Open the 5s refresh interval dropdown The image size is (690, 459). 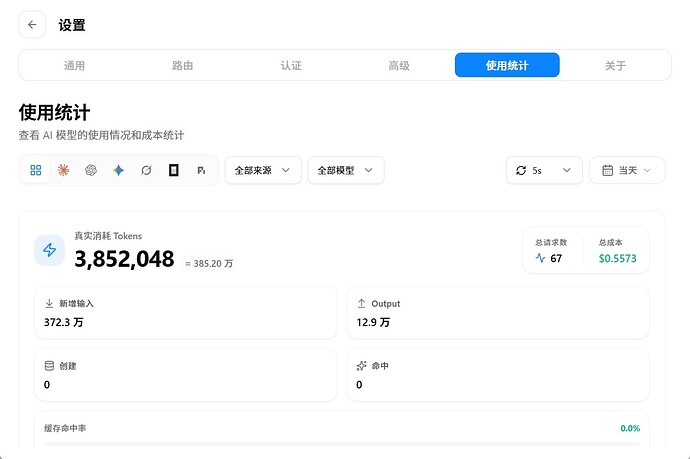click(x=544, y=170)
